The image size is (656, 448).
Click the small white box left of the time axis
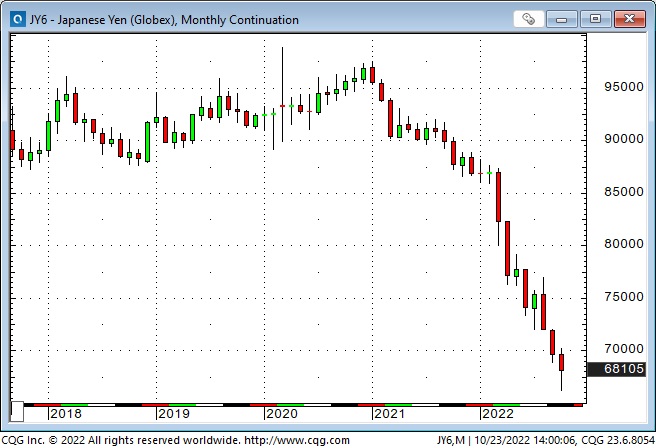click(x=17, y=412)
